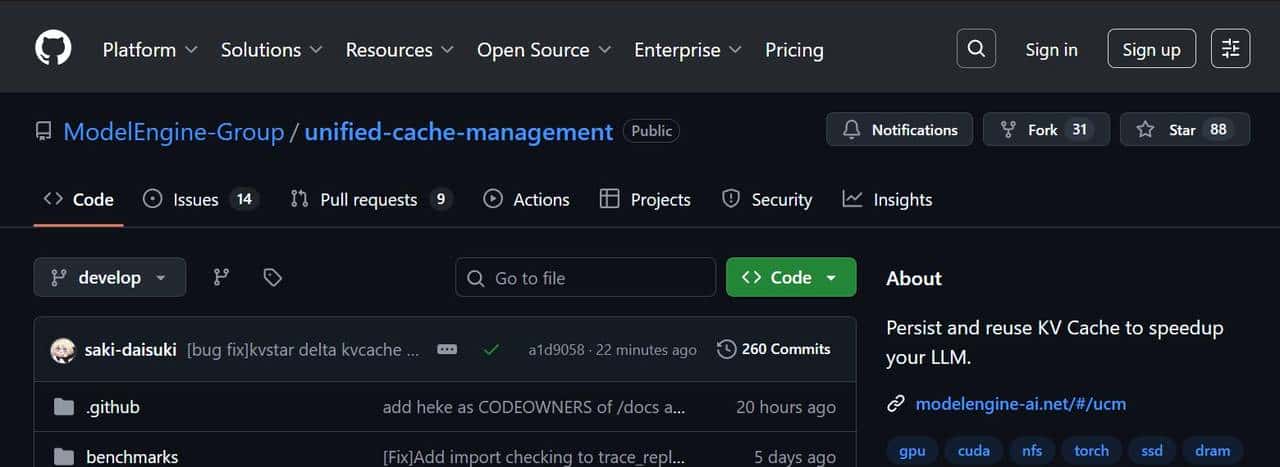Expand the Platform menu

(150, 50)
